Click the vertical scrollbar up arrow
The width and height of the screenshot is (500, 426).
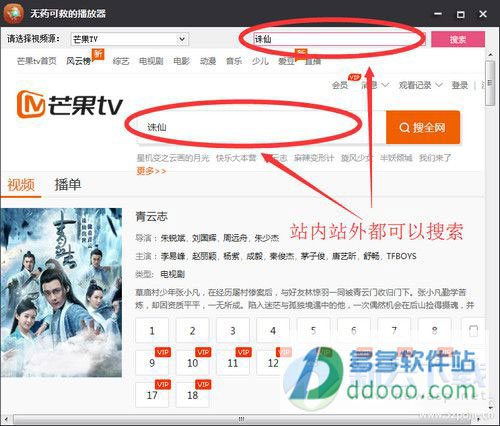[490, 54]
